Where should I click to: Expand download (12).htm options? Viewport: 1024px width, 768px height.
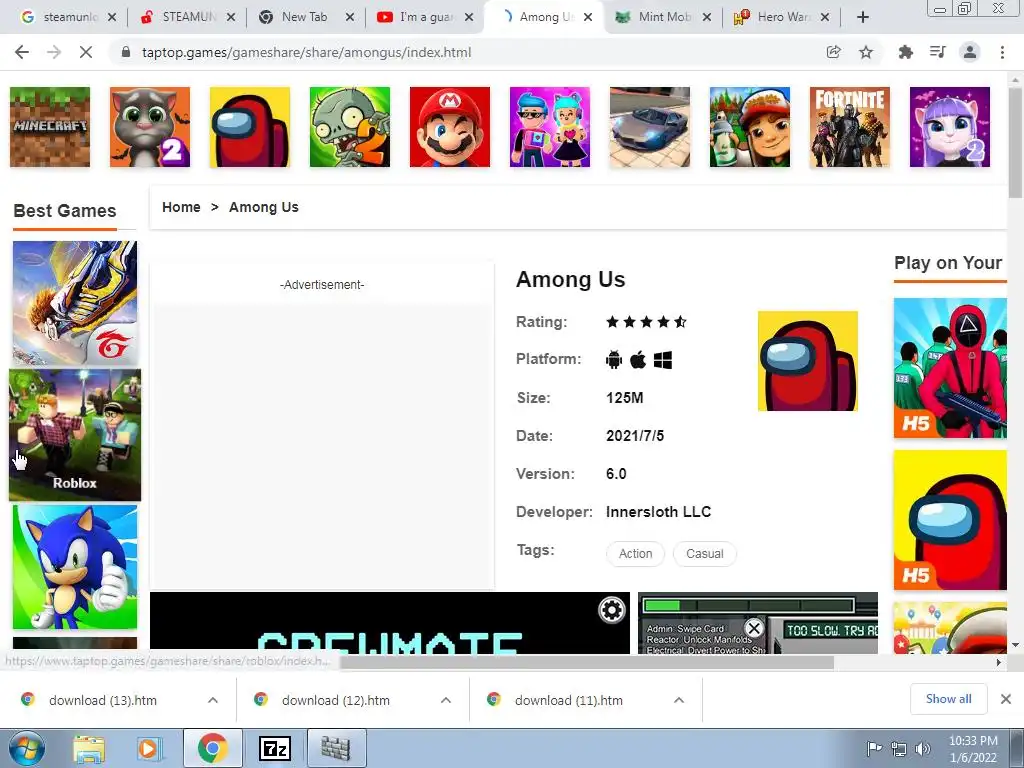tap(446, 700)
